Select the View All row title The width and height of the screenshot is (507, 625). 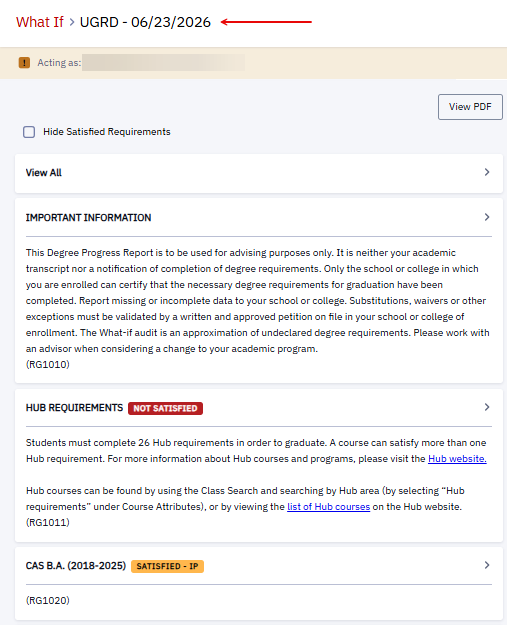click(44, 173)
